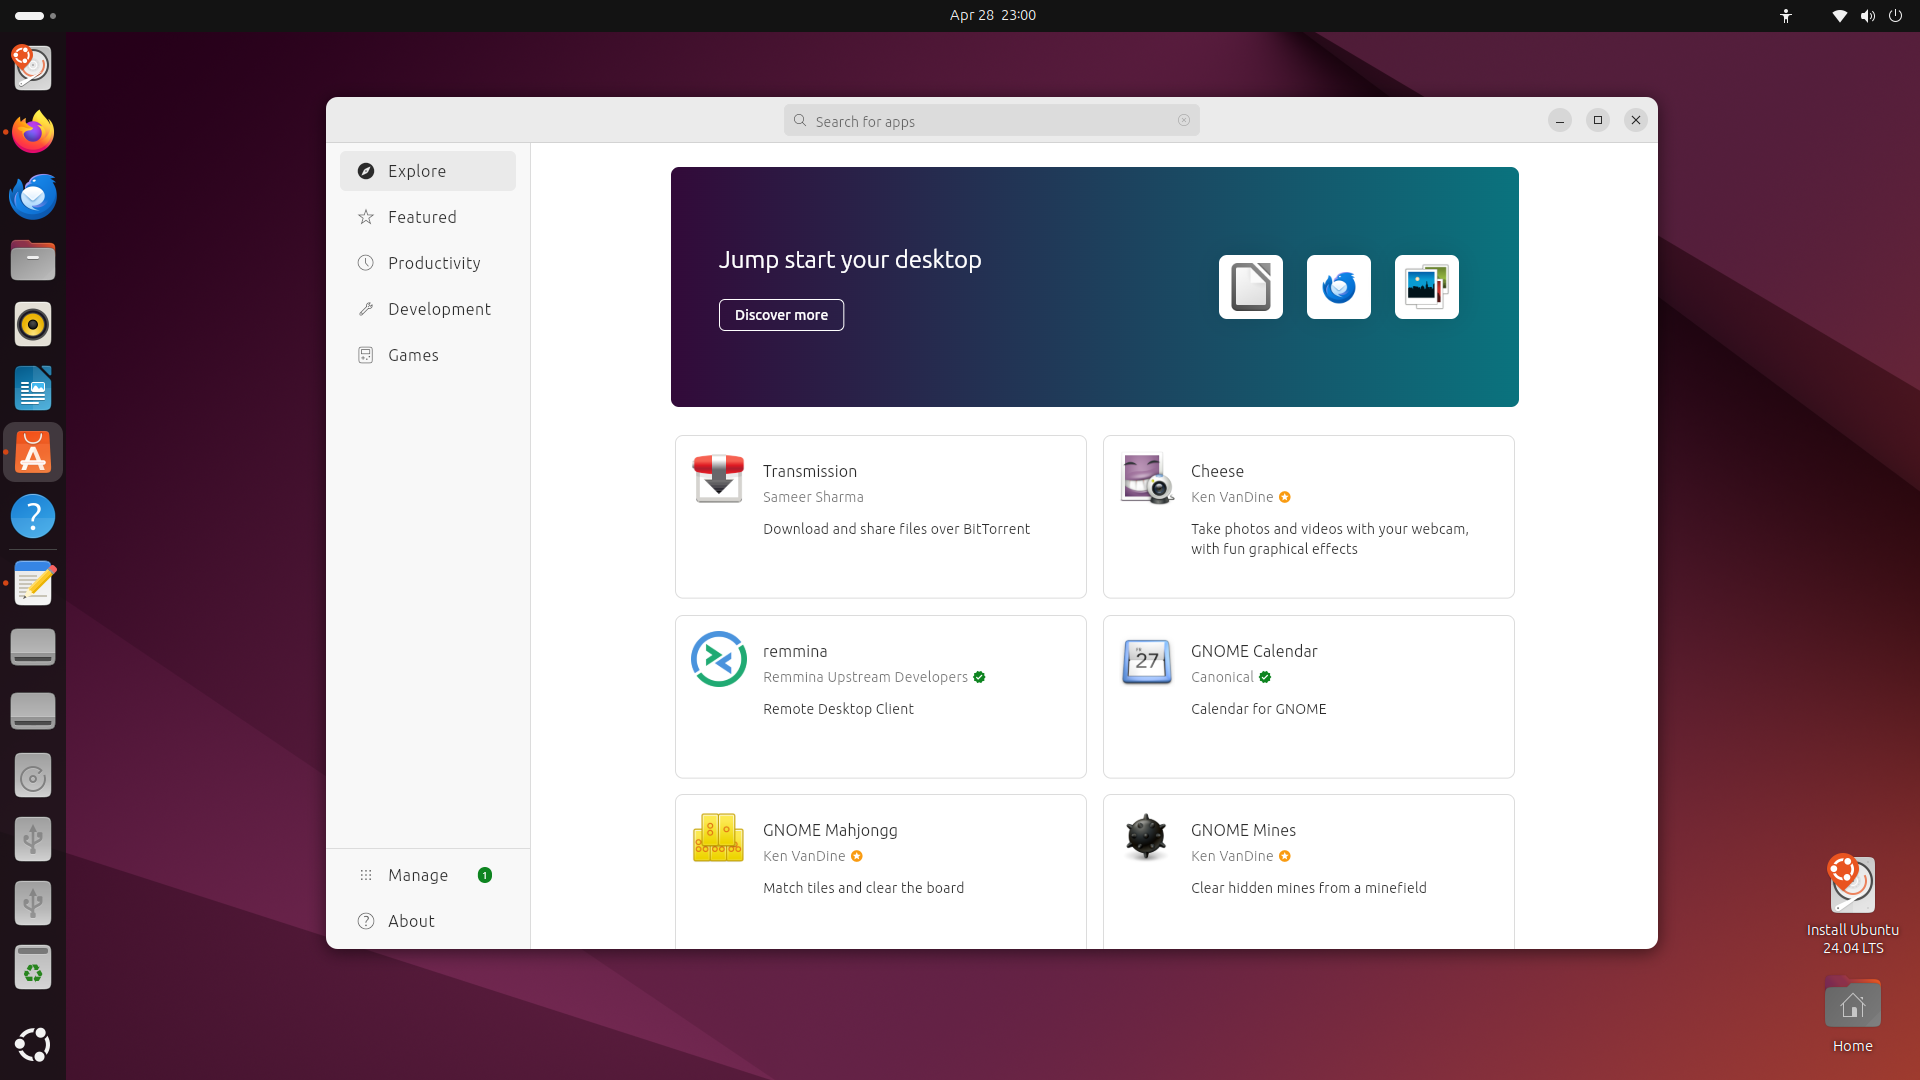
Task: Click GNOME Mines publisher star badge
Action: pos(1285,856)
